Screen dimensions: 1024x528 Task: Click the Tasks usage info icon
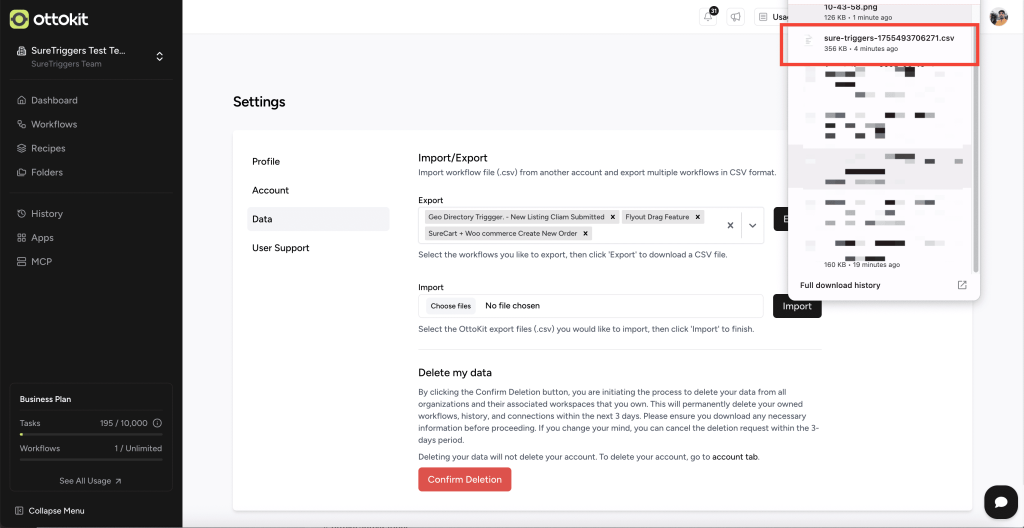coord(157,423)
